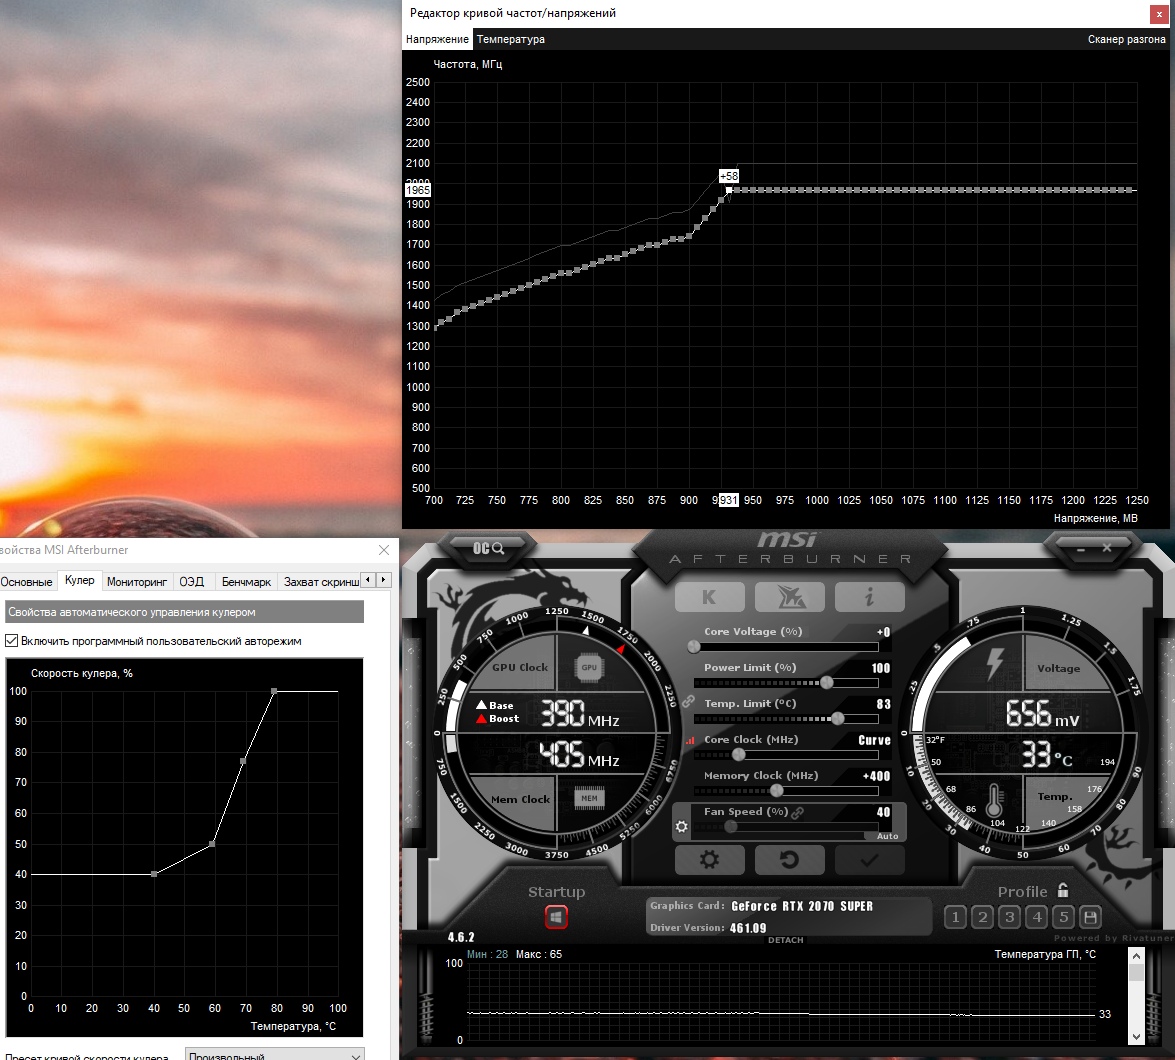
Task: Open the Кулер tab
Action: [79, 580]
